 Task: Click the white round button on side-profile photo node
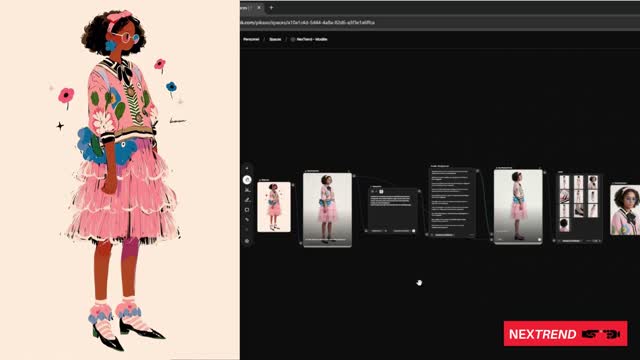tap(539, 240)
